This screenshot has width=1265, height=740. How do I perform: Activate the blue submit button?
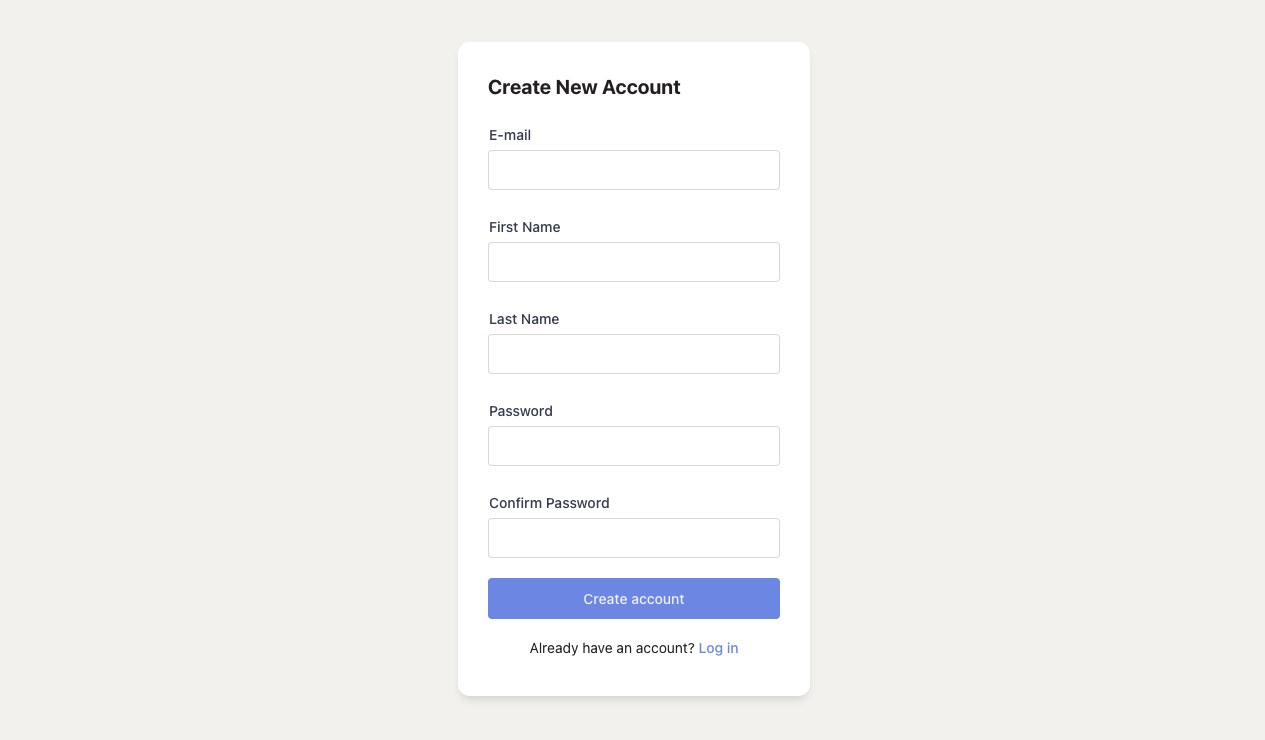[634, 598]
